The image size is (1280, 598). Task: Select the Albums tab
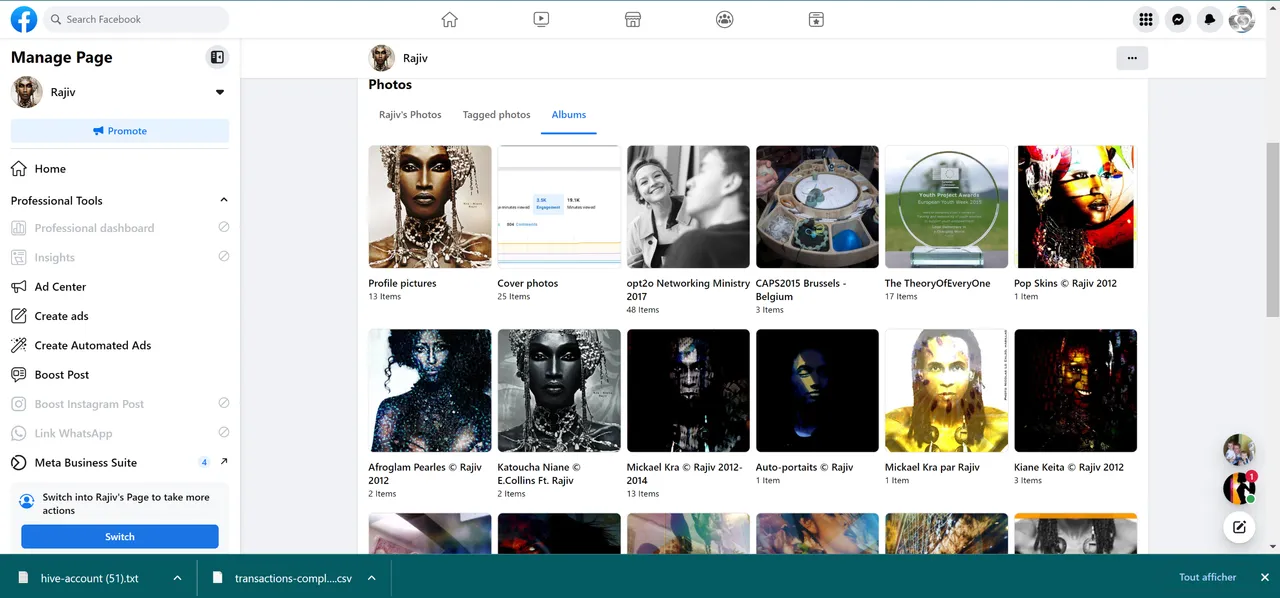569,115
